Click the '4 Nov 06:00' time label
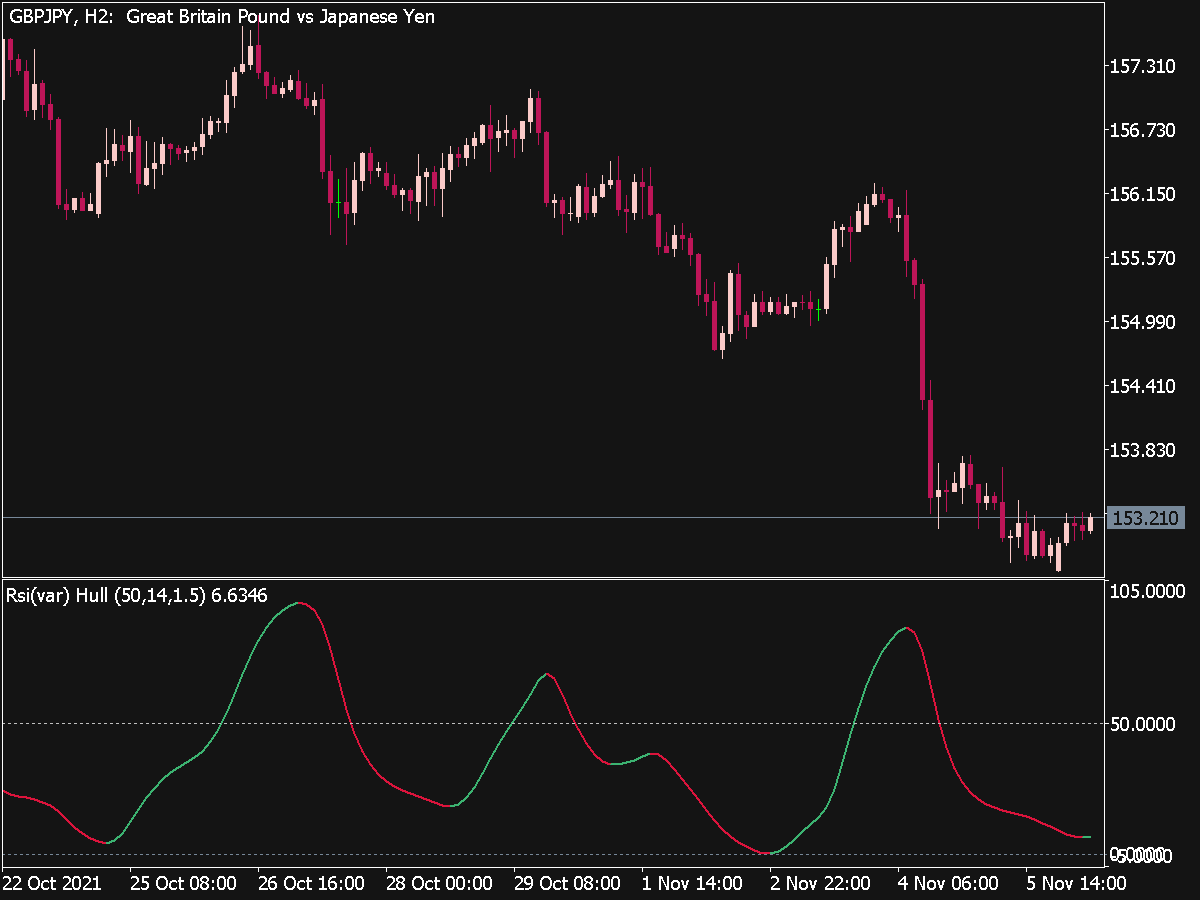Image resolution: width=1200 pixels, height=900 pixels. click(948, 884)
